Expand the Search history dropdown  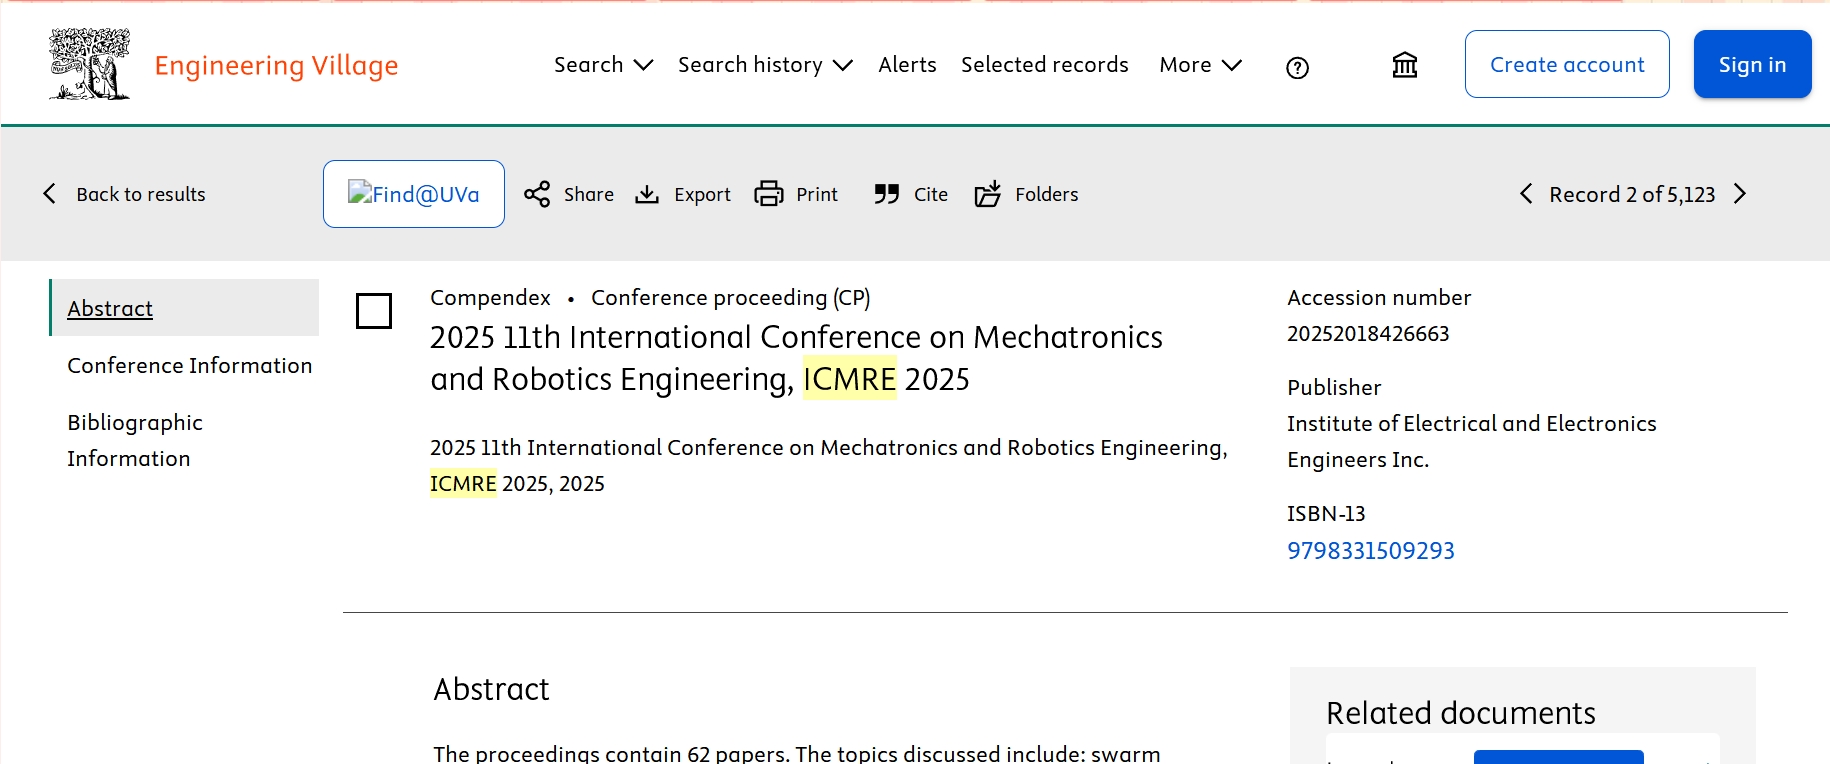pos(765,65)
